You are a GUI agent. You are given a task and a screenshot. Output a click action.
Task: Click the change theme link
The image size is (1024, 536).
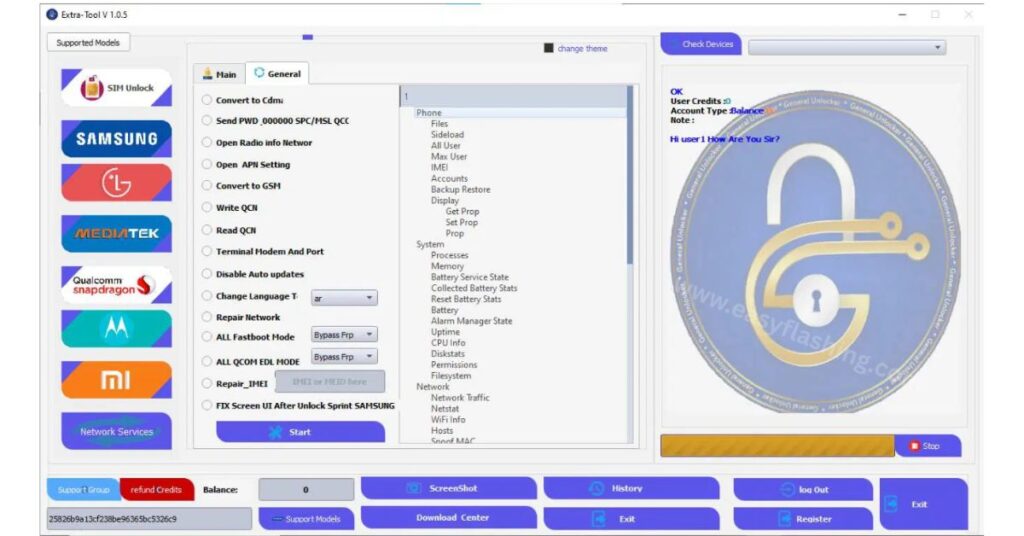click(x=583, y=48)
